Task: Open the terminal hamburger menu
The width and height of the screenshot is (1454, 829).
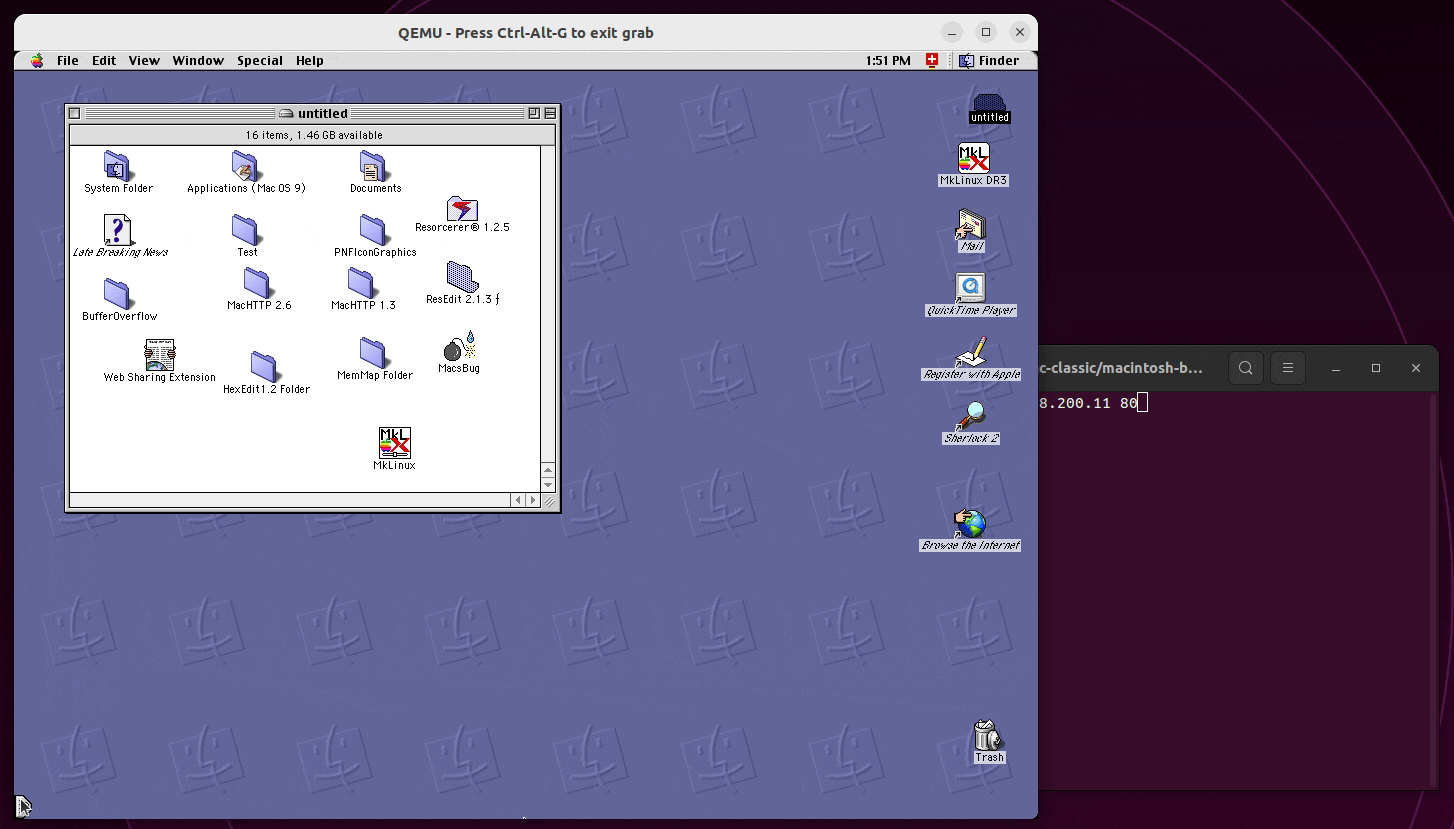Action: click(1288, 368)
